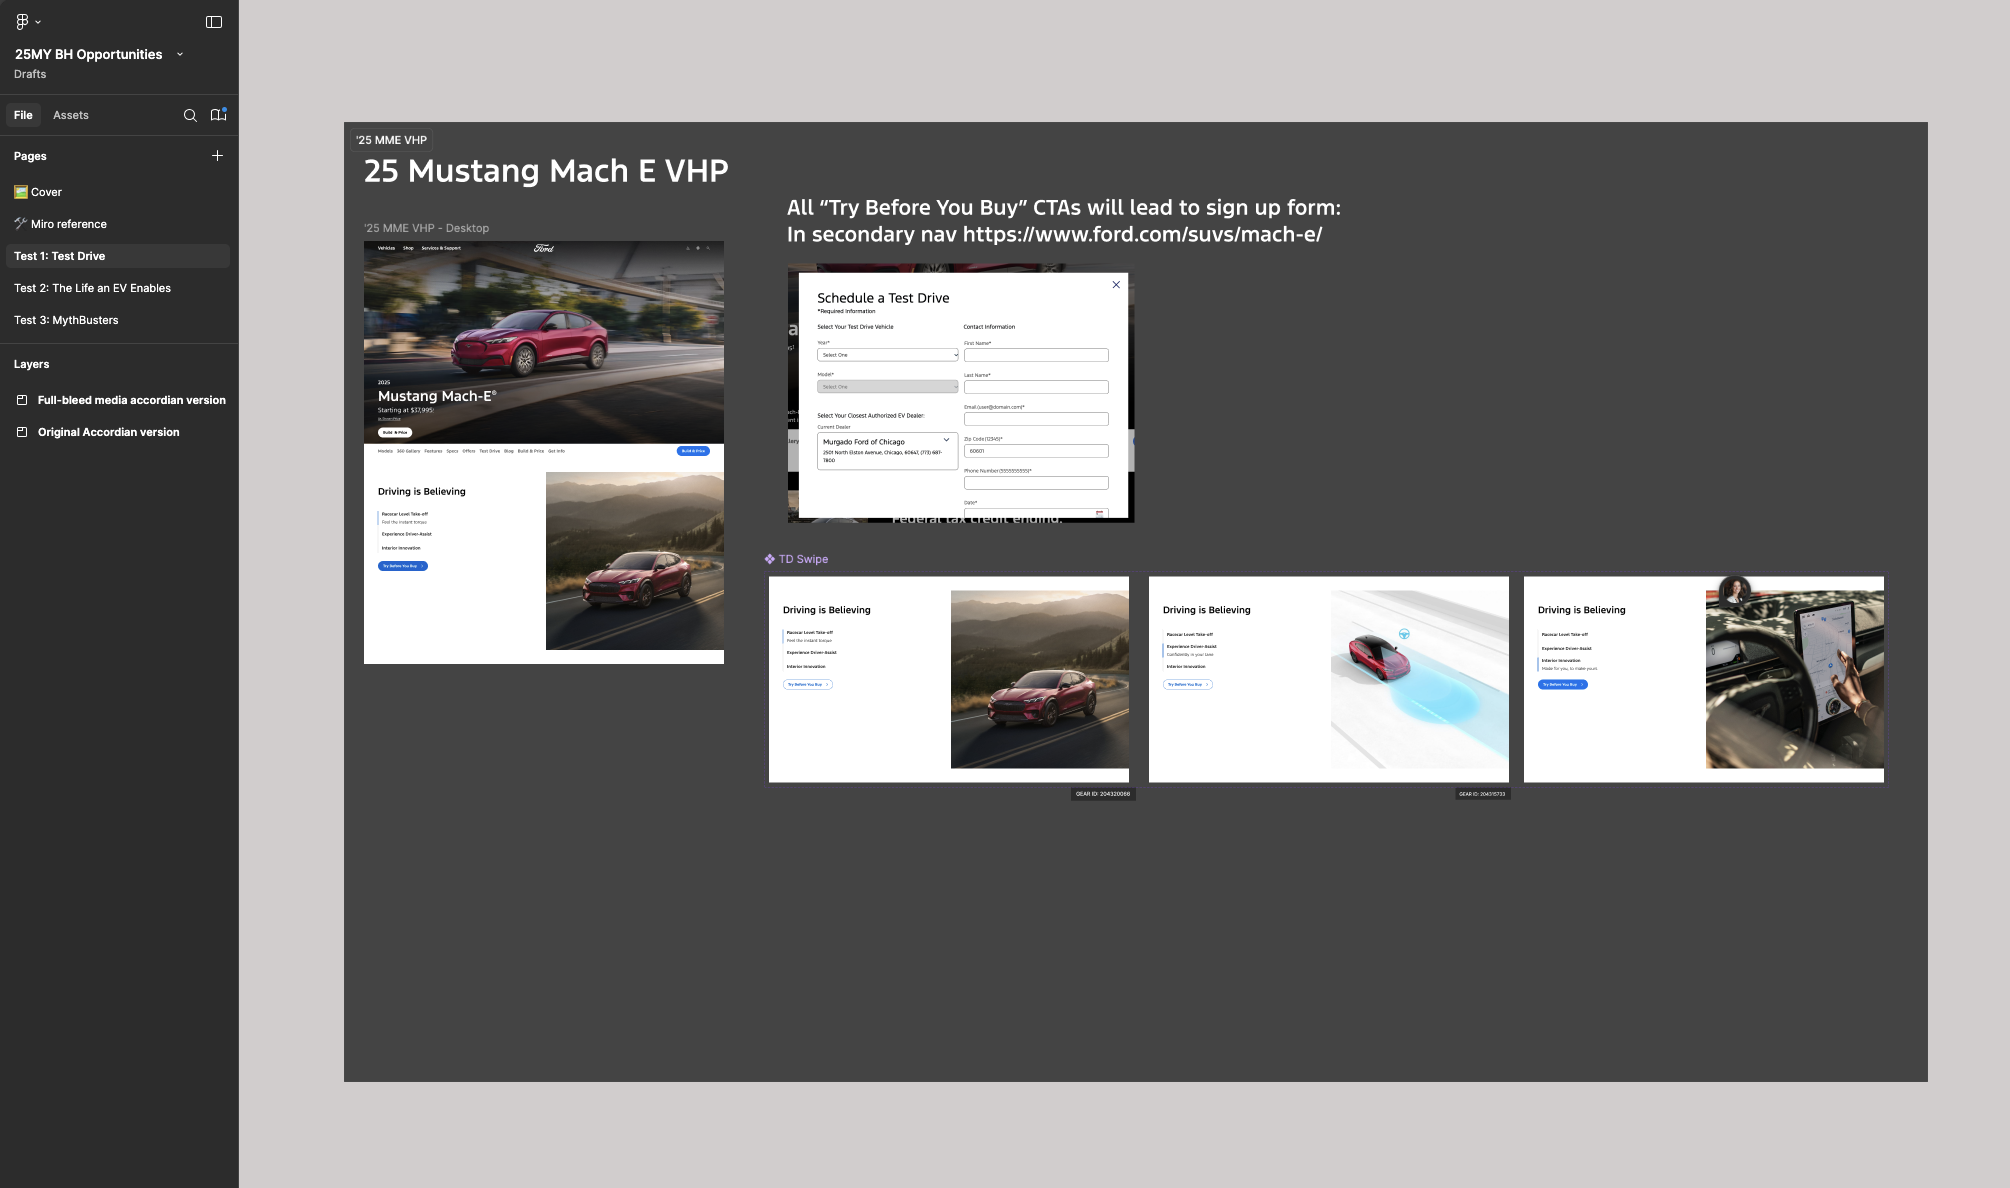
Task: Click the Ford logo in the desktop mockup
Action: [x=544, y=248]
